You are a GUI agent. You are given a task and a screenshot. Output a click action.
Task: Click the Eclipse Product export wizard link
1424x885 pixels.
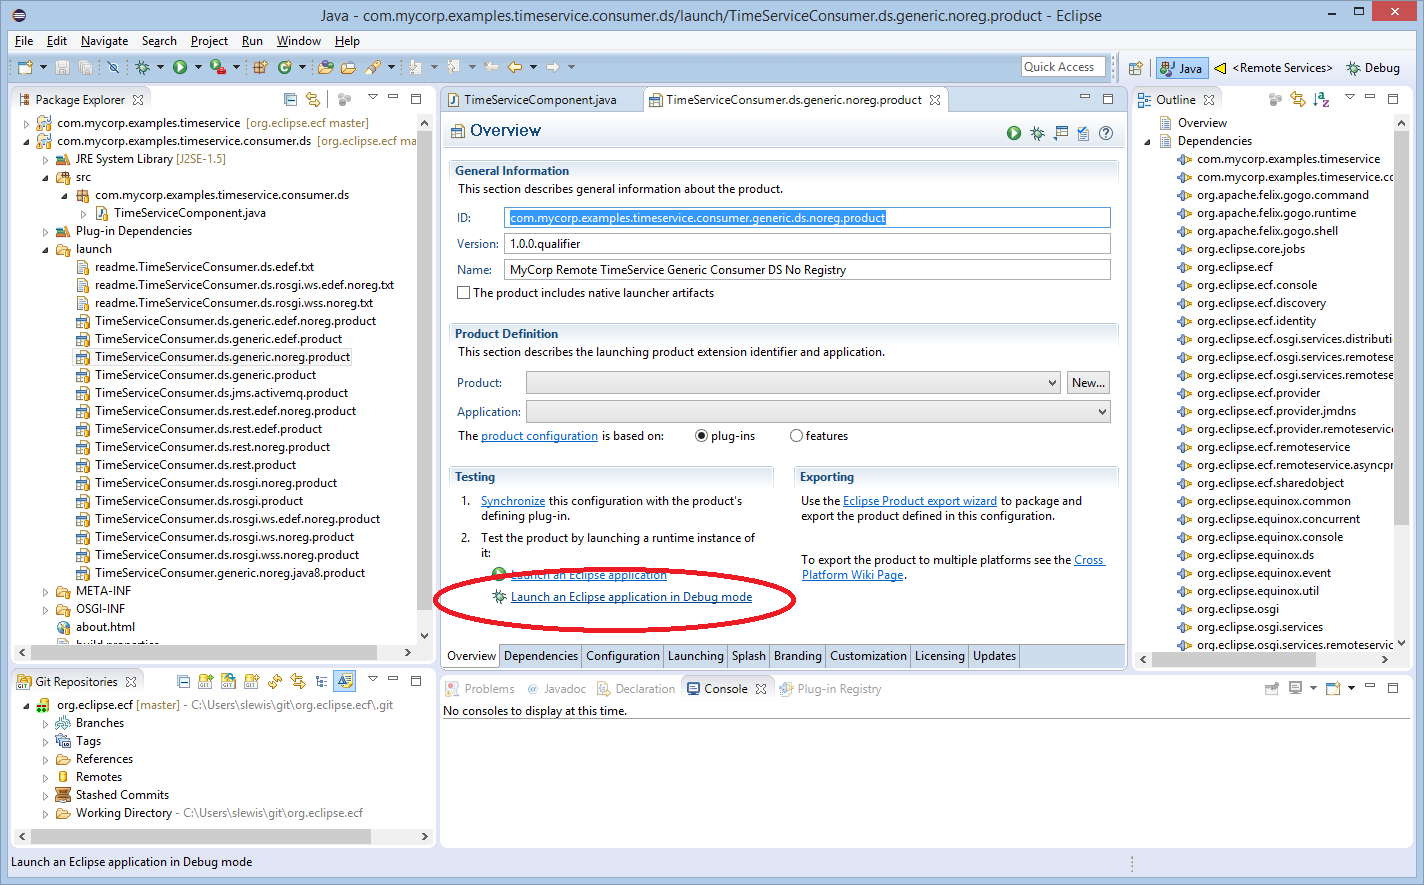tap(920, 501)
